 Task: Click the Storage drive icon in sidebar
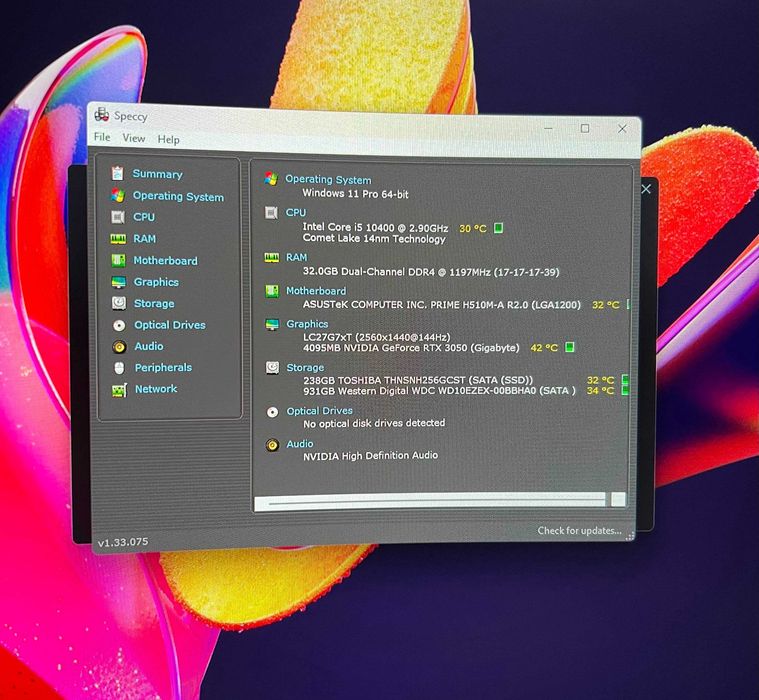(x=119, y=304)
